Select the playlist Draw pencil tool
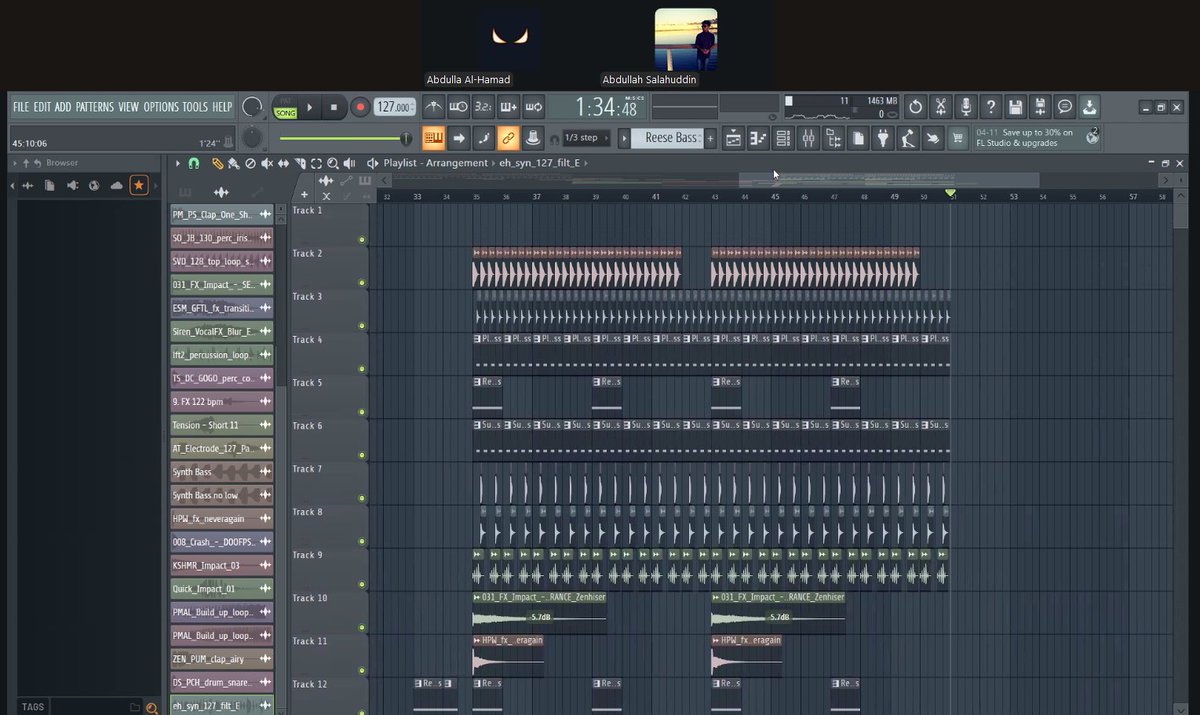The height and width of the screenshot is (715, 1200). [x=217, y=163]
